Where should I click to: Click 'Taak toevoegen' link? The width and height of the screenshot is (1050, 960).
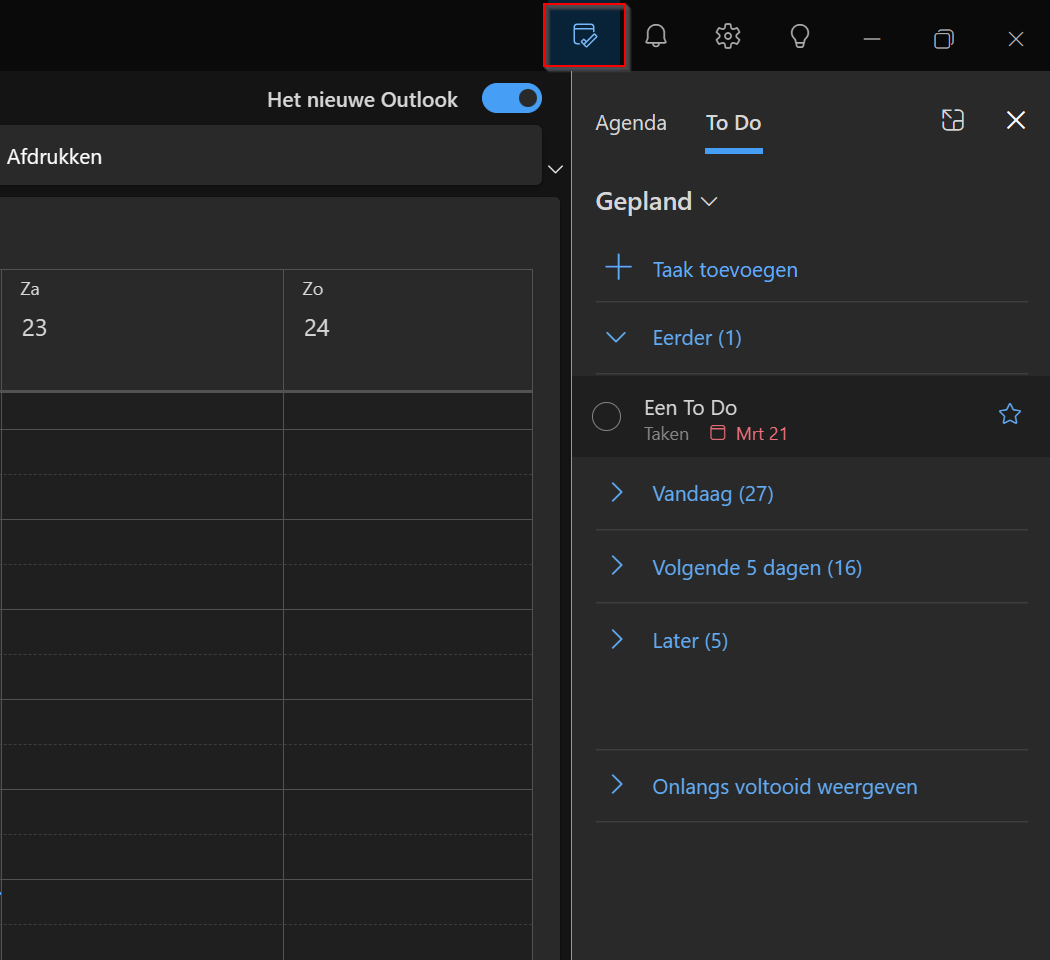(x=725, y=270)
